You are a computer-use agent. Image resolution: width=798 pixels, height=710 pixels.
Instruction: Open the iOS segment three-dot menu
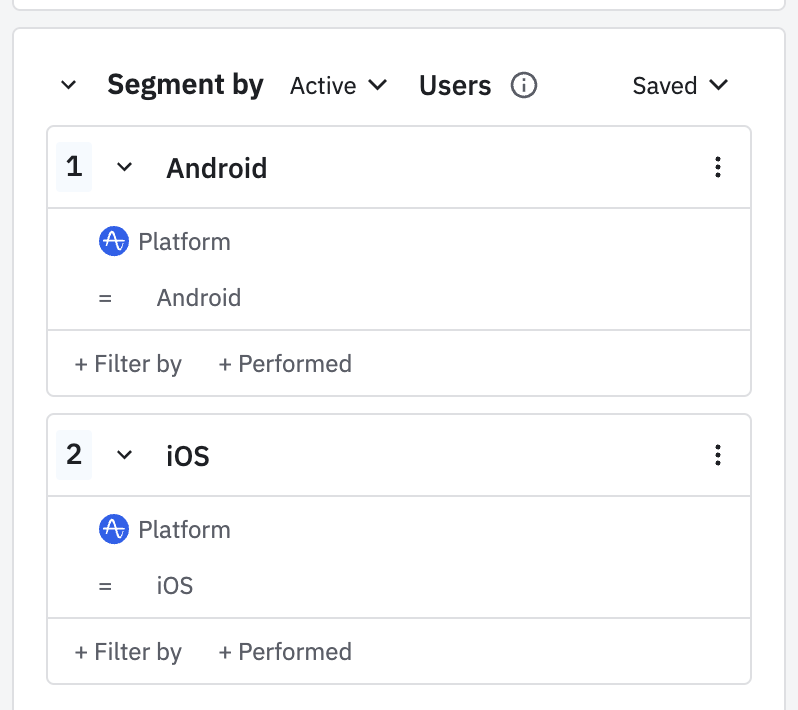(x=717, y=456)
